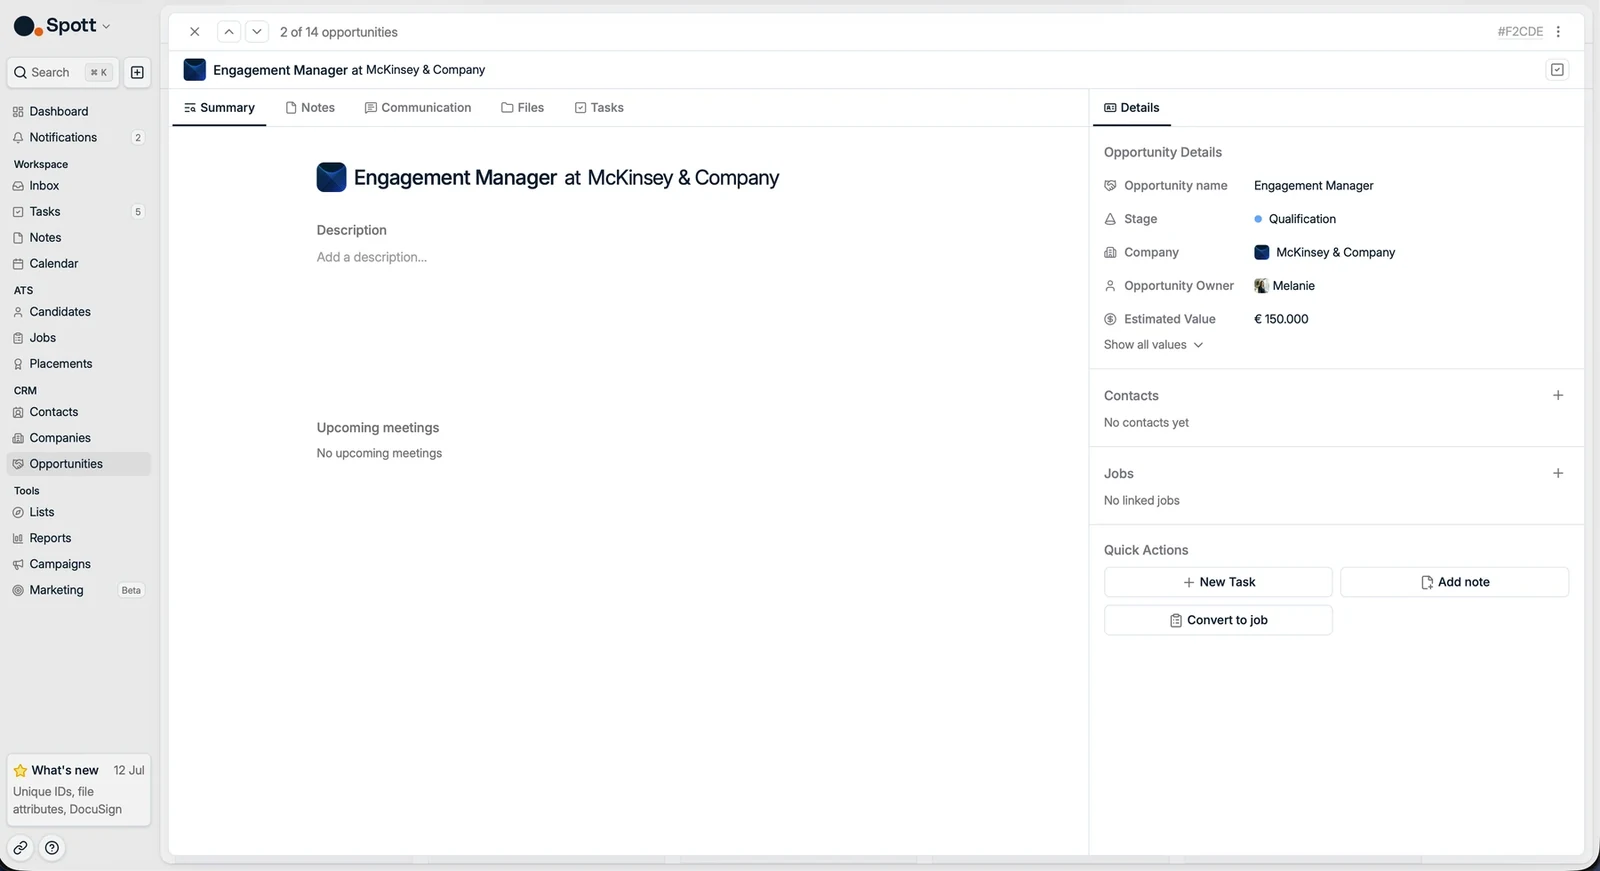Change opportunity owner Melanie
This screenshot has width=1600, height=871.
(1285, 286)
